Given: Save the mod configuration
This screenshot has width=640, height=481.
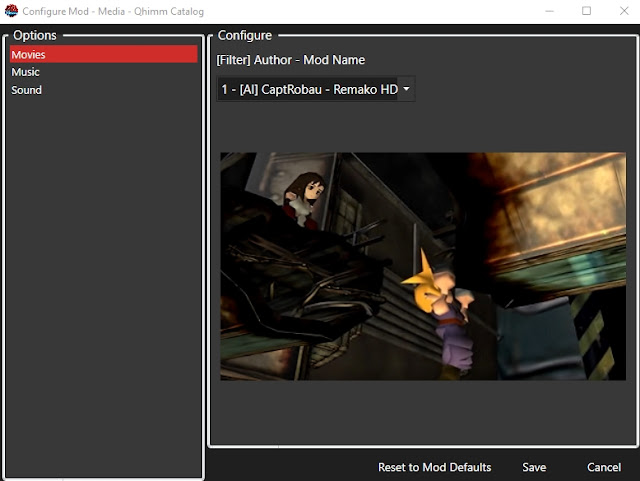Looking at the screenshot, I should [x=534, y=467].
